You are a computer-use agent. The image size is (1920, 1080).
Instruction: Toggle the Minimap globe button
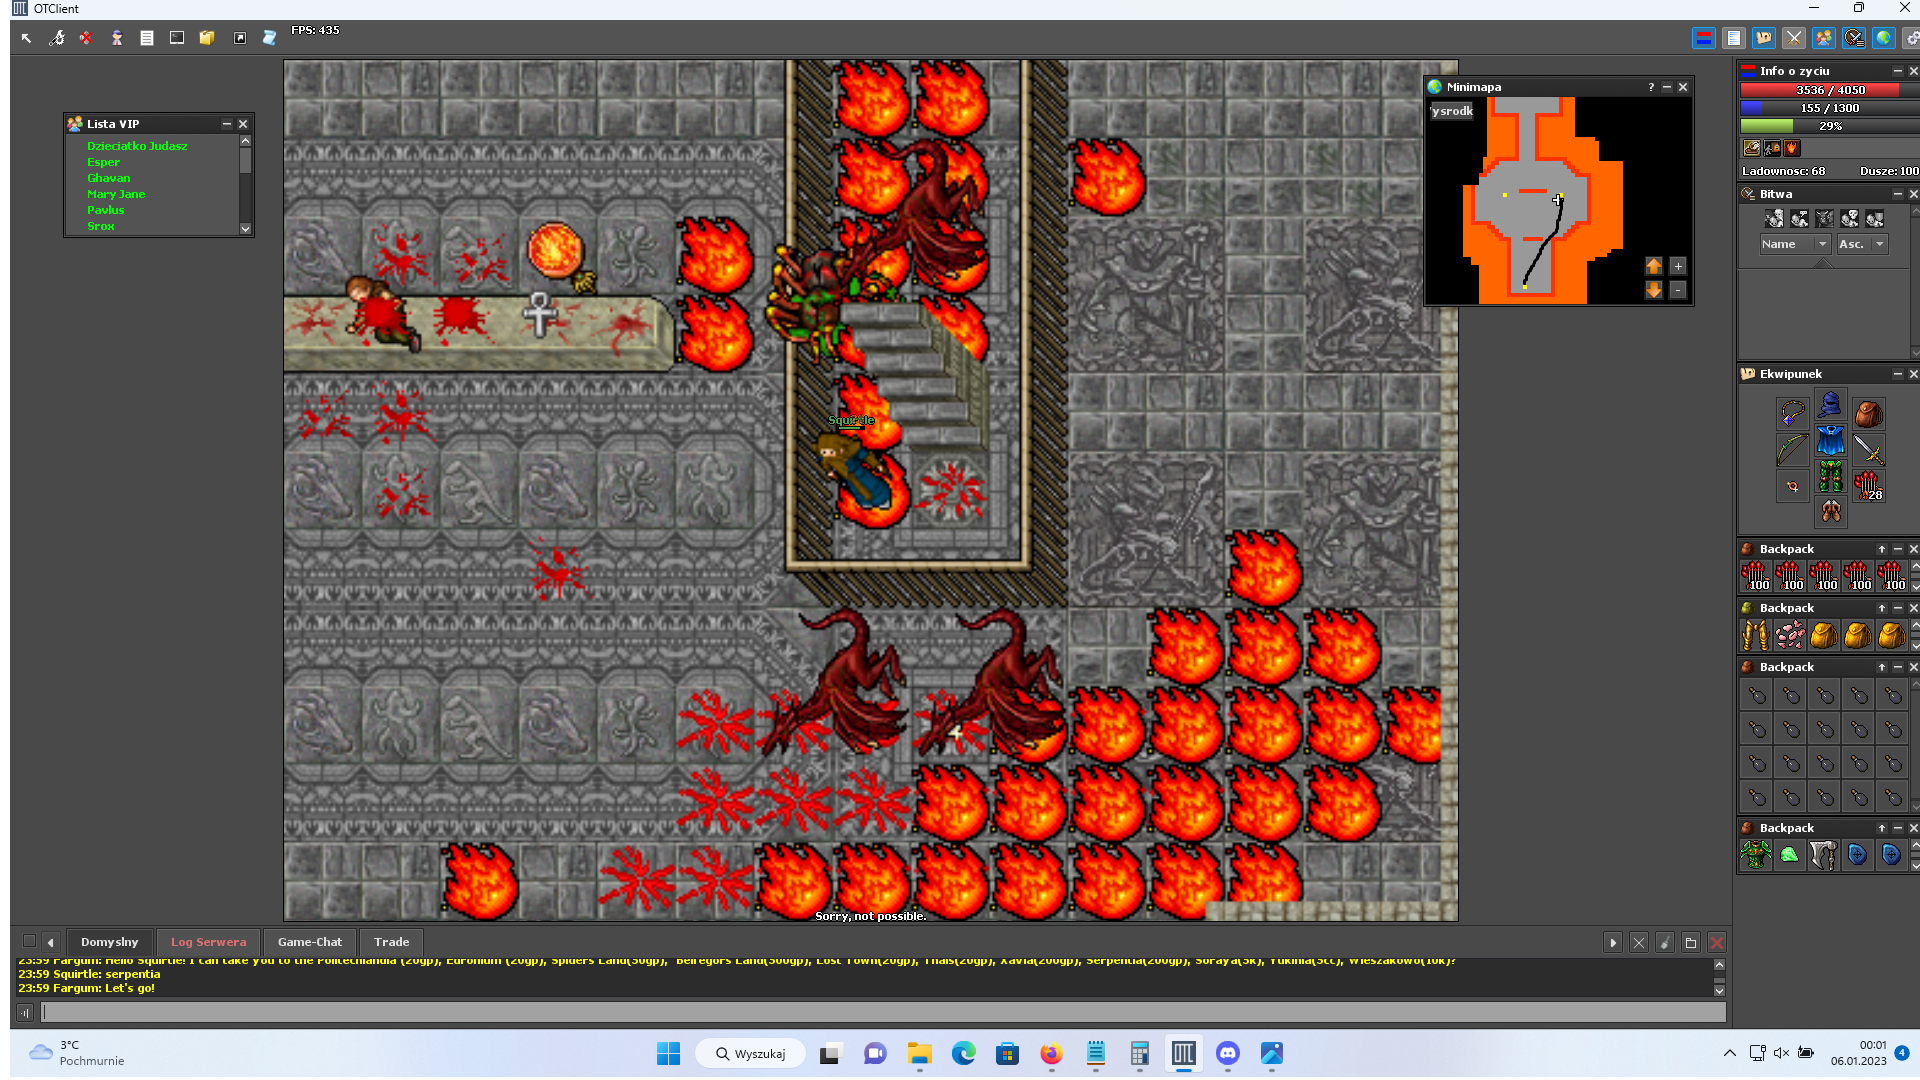pos(1884,38)
